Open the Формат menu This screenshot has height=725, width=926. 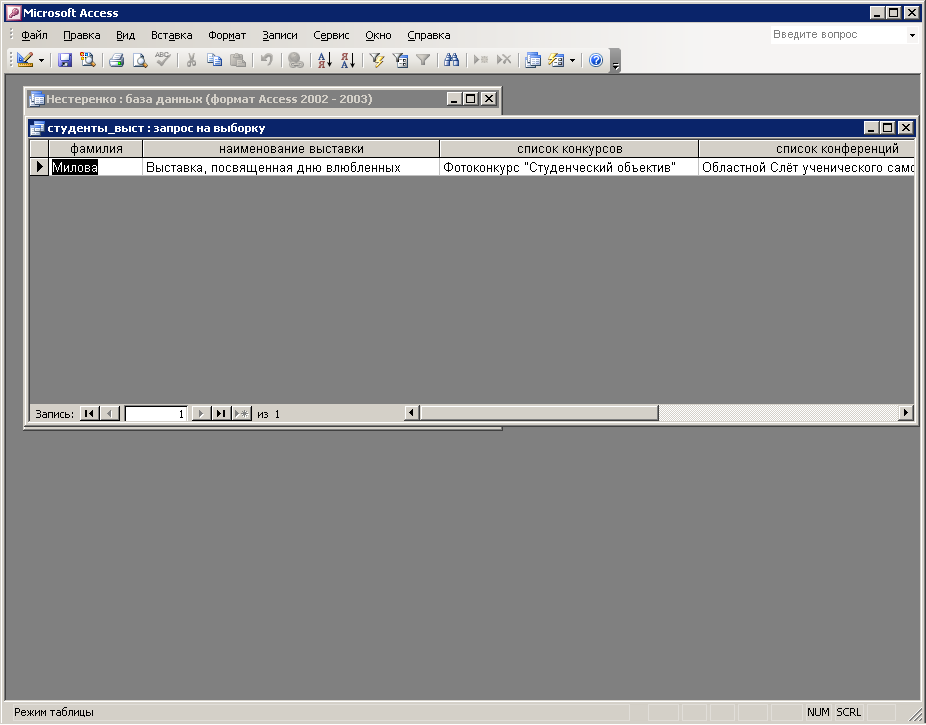pyautogui.click(x=227, y=35)
